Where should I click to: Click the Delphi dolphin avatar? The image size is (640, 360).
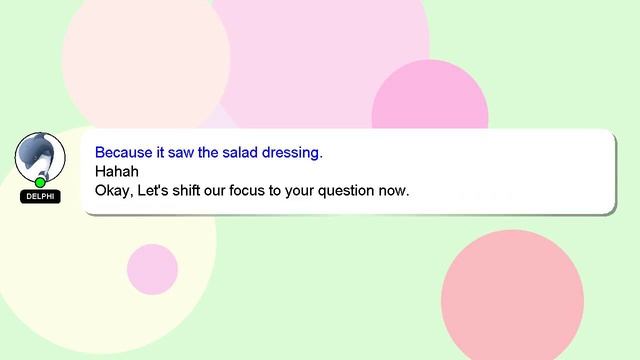40,157
